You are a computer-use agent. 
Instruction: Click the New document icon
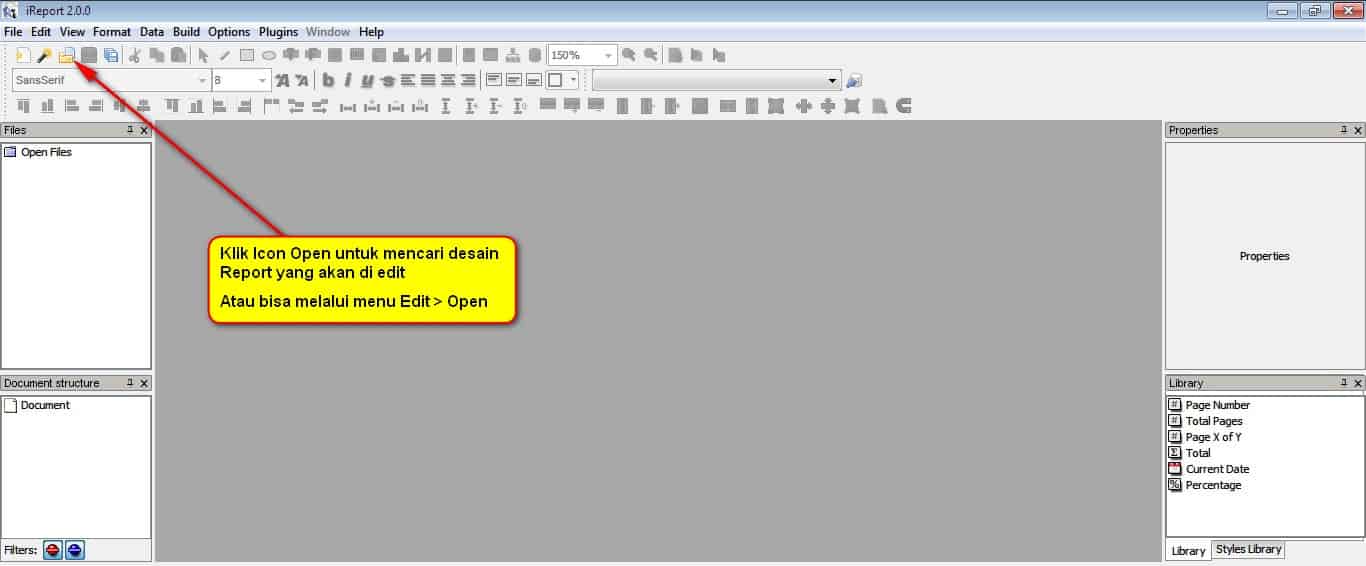tap(23, 56)
